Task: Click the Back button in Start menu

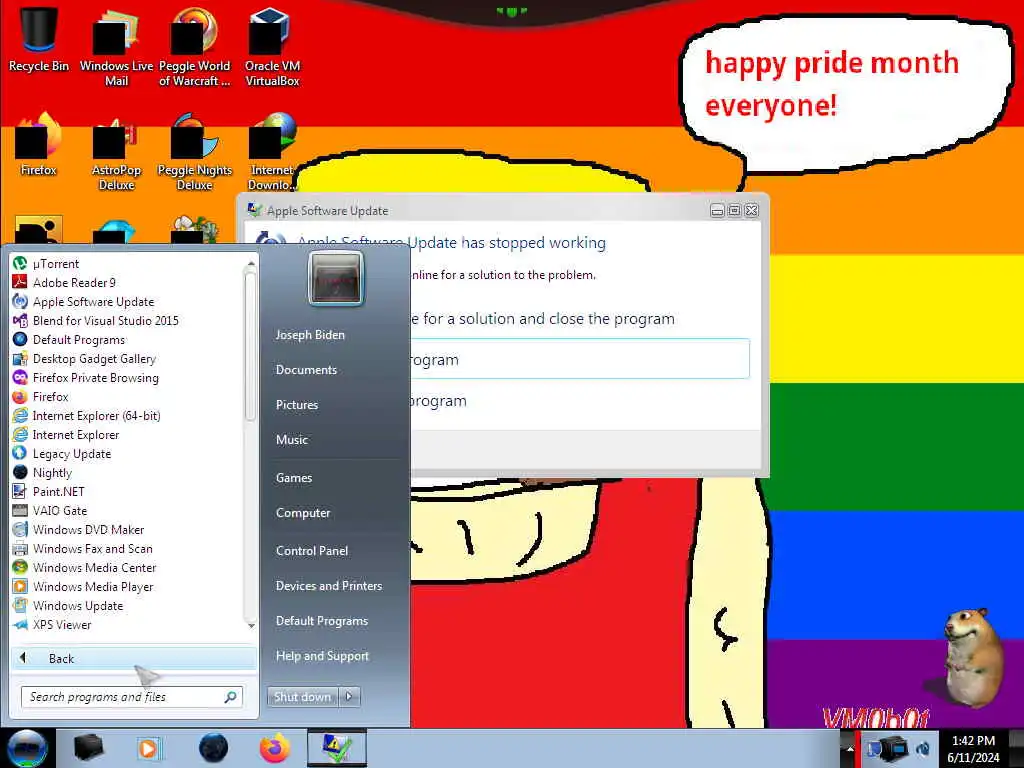Action: click(134, 658)
